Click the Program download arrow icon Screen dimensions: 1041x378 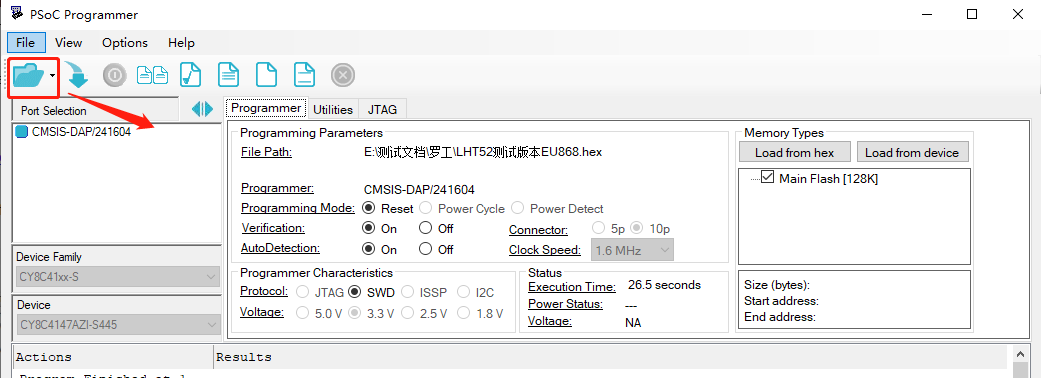click(x=77, y=76)
